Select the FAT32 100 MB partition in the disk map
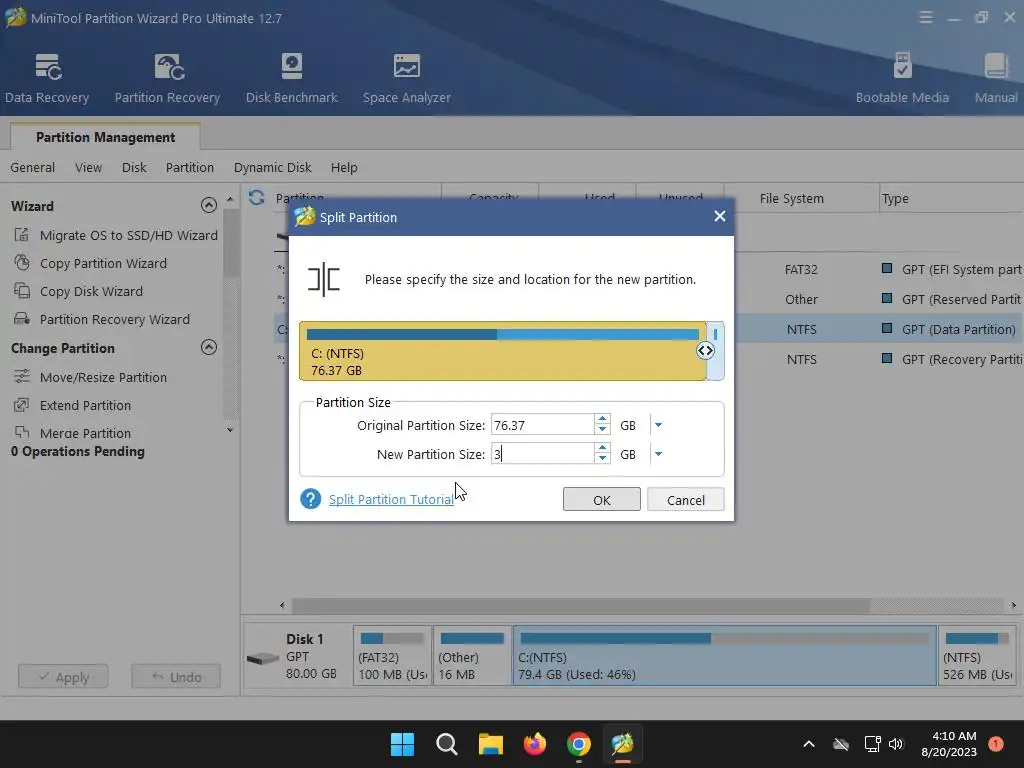 pyautogui.click(x=392, y=656)
